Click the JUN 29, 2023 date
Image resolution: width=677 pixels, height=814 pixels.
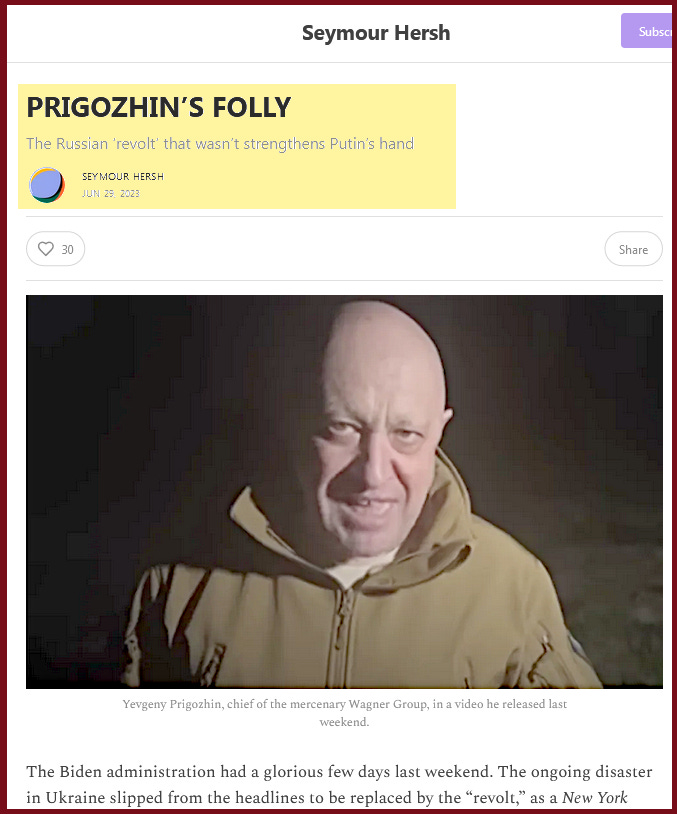(x=111, y=194)
